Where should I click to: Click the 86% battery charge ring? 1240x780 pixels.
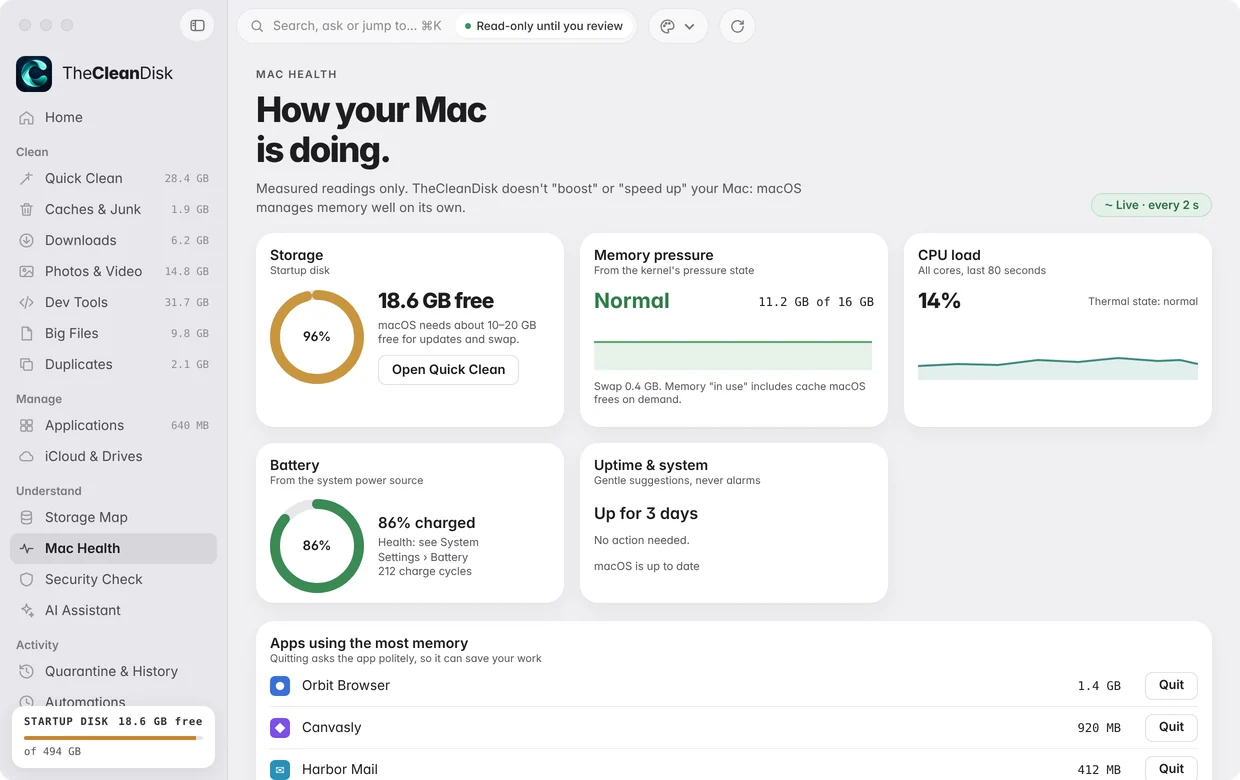[317, 546]
